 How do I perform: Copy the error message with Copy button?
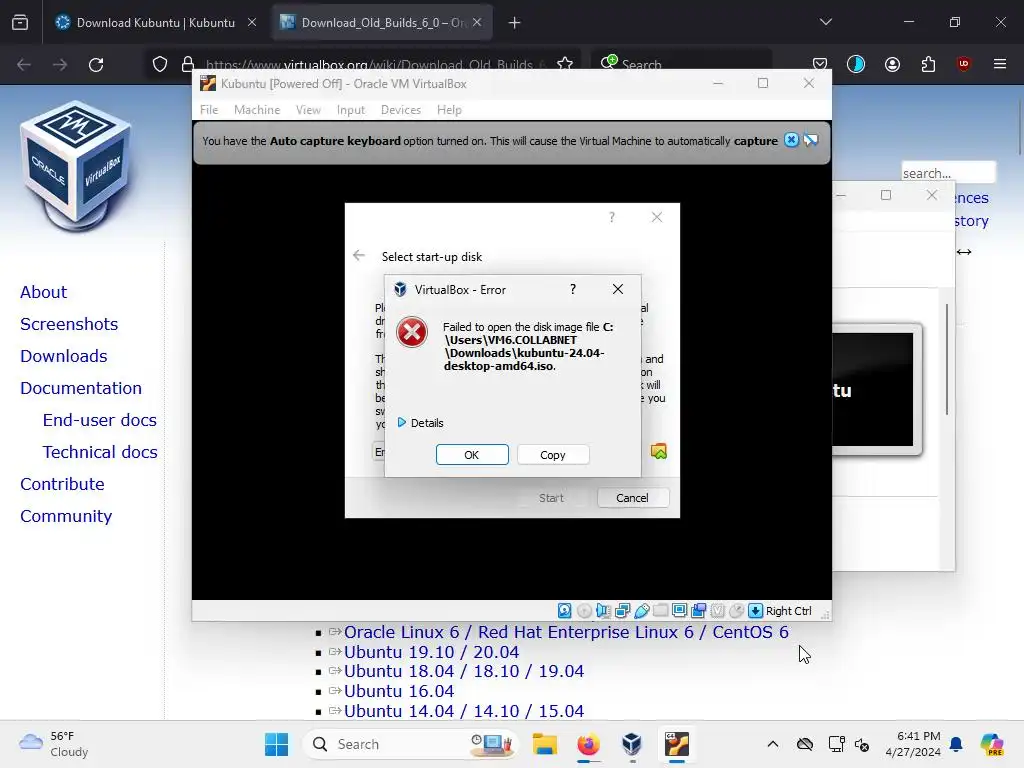[x=552, y=455]
